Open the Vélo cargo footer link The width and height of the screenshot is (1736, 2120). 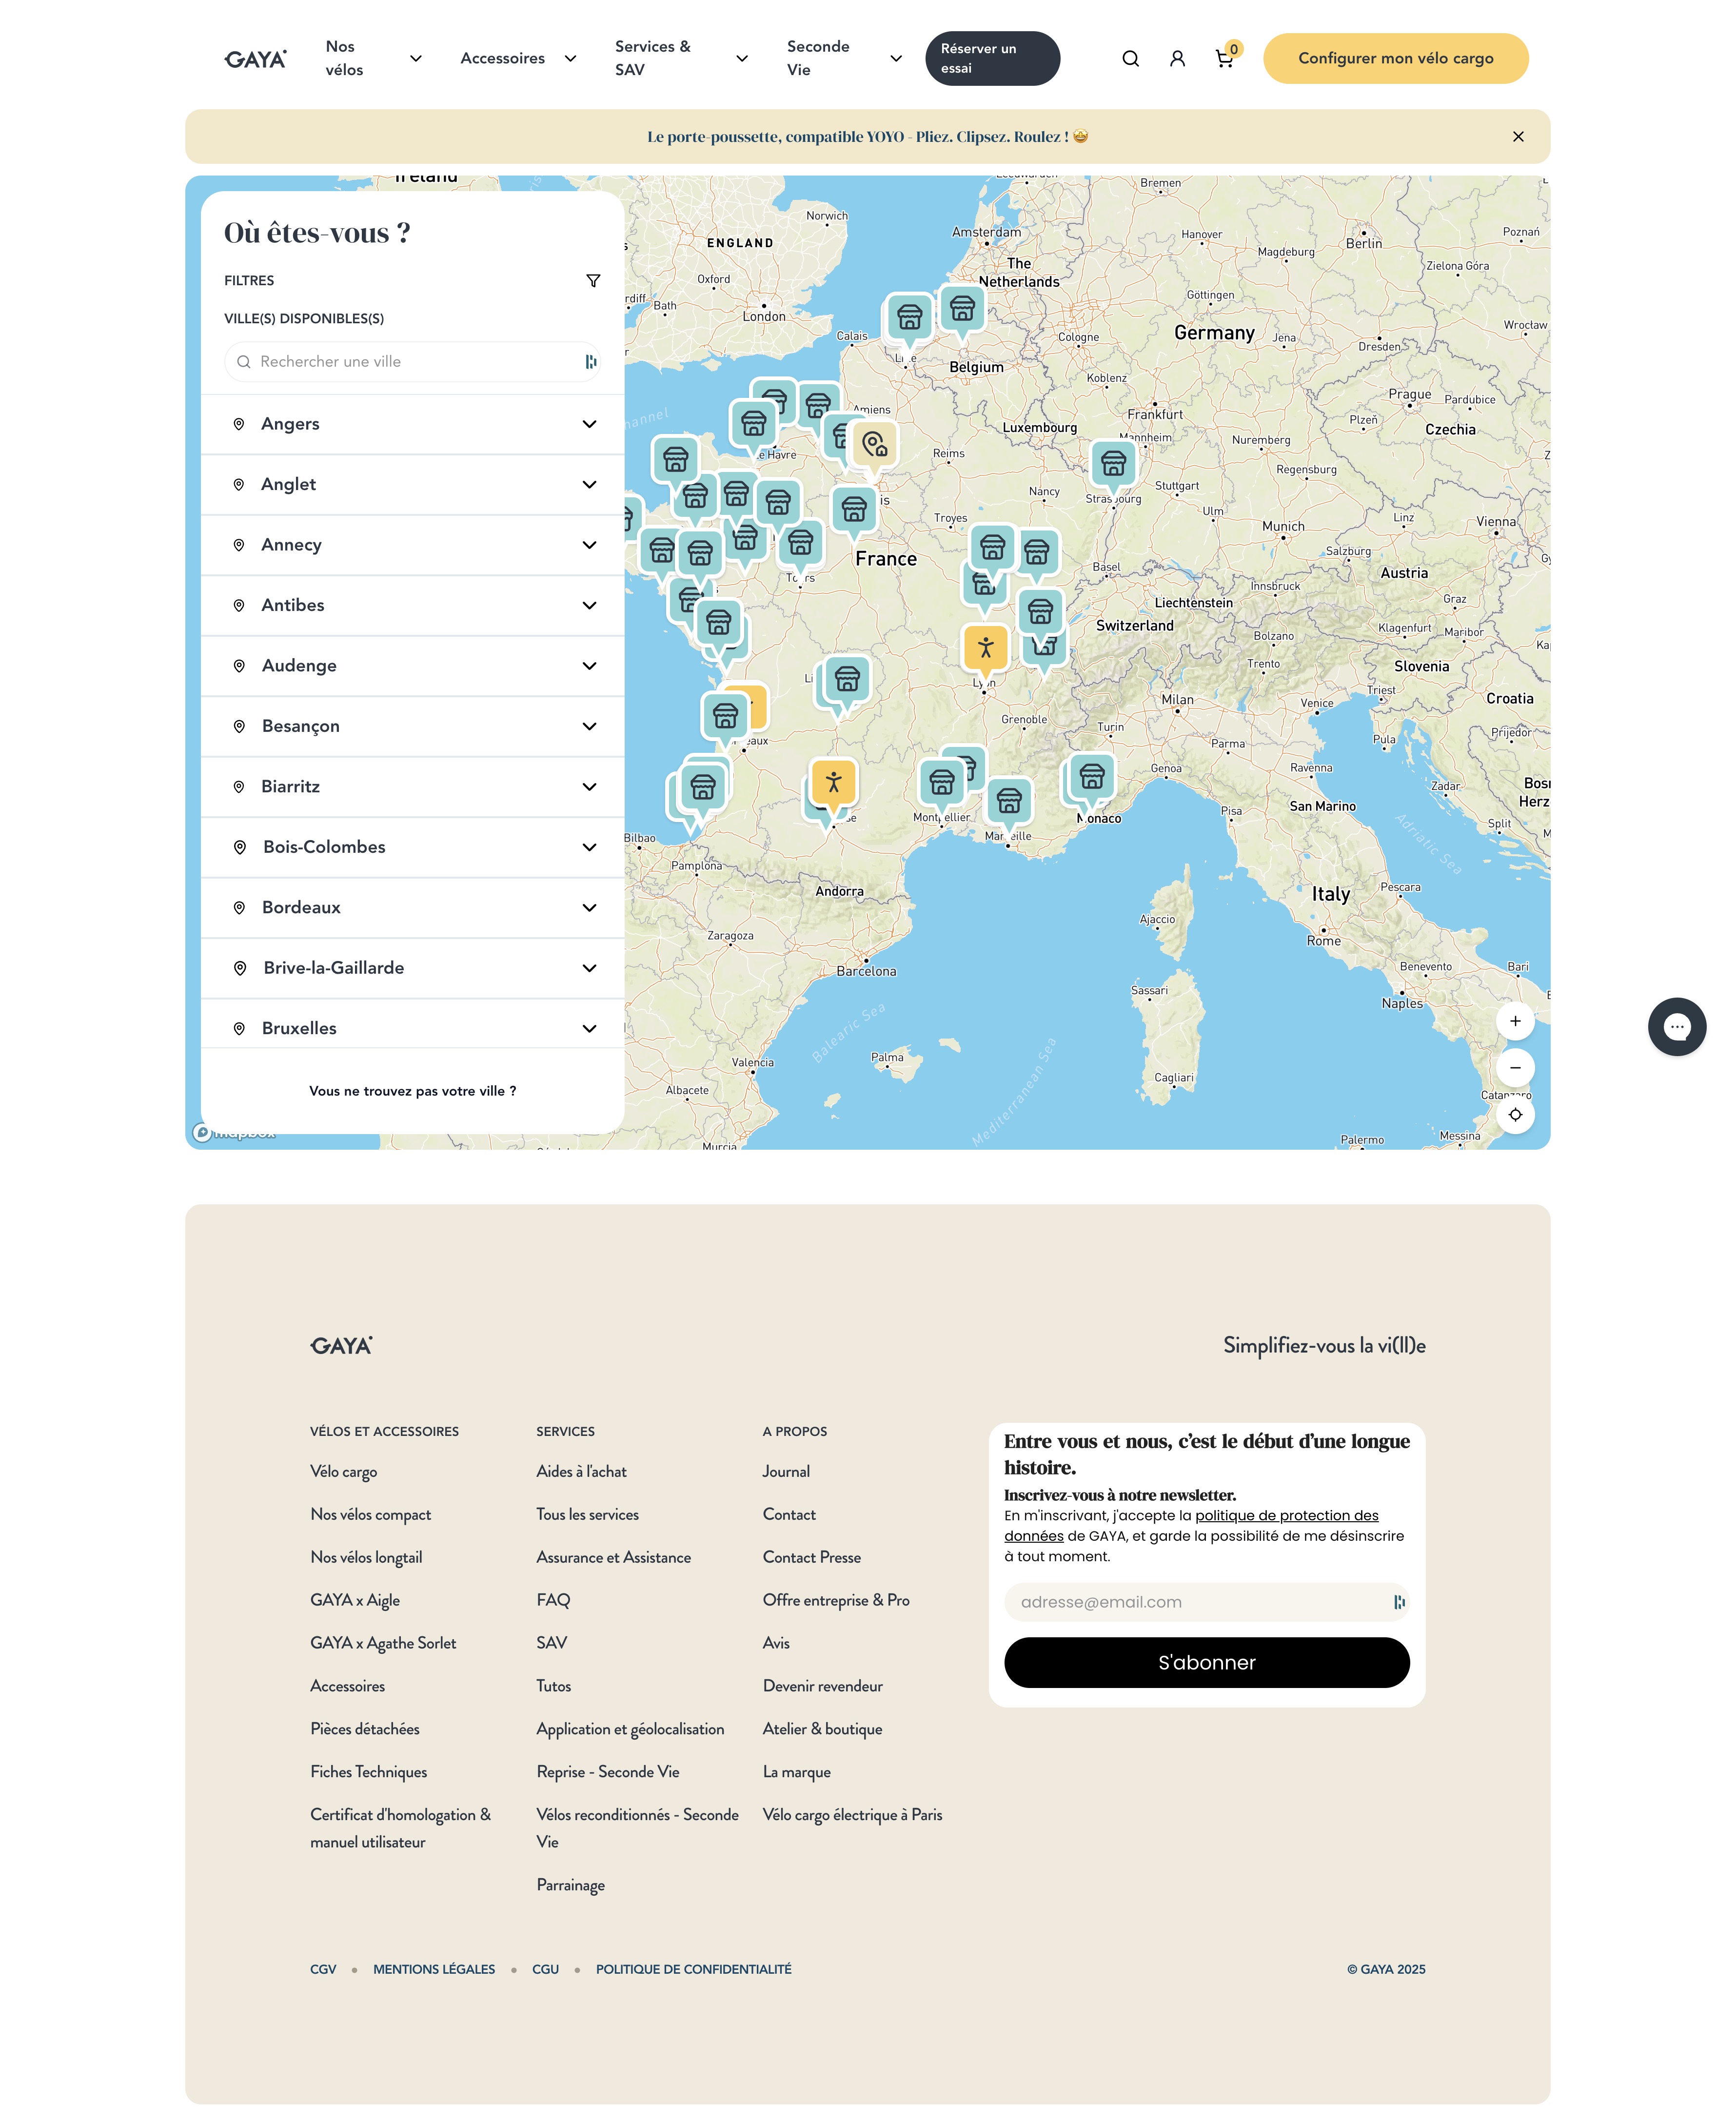coord(343,1472)
